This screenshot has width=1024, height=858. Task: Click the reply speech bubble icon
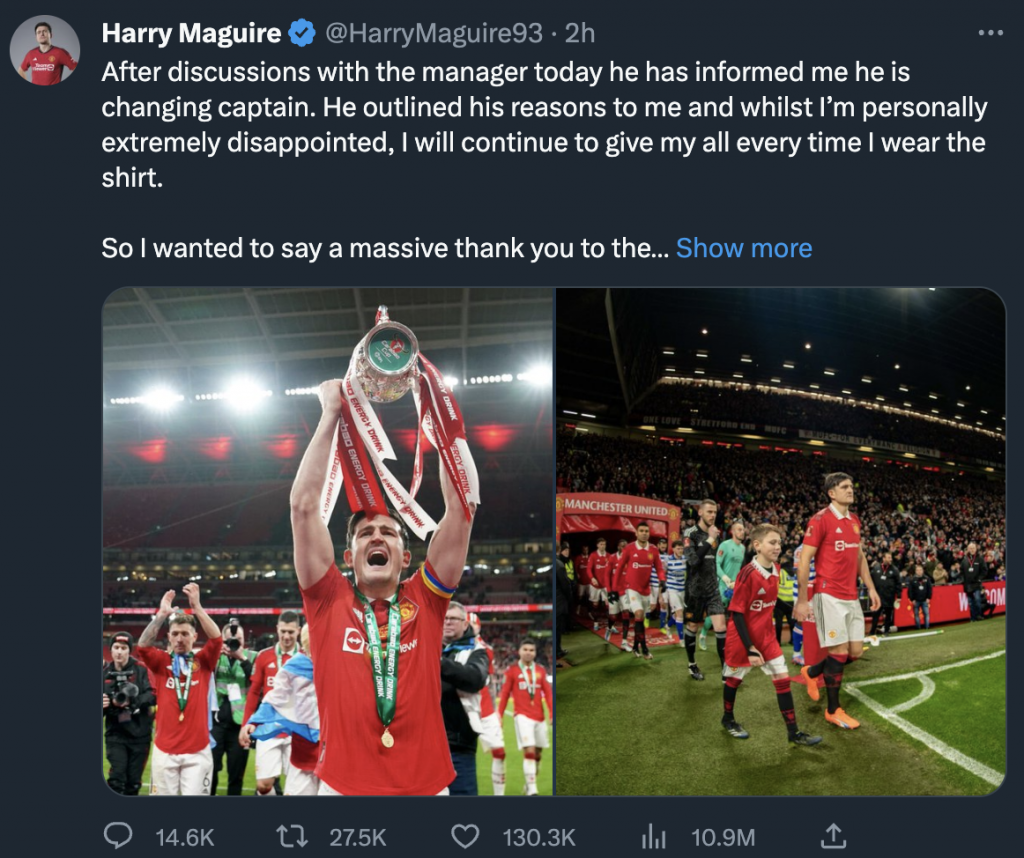point(120,836)
